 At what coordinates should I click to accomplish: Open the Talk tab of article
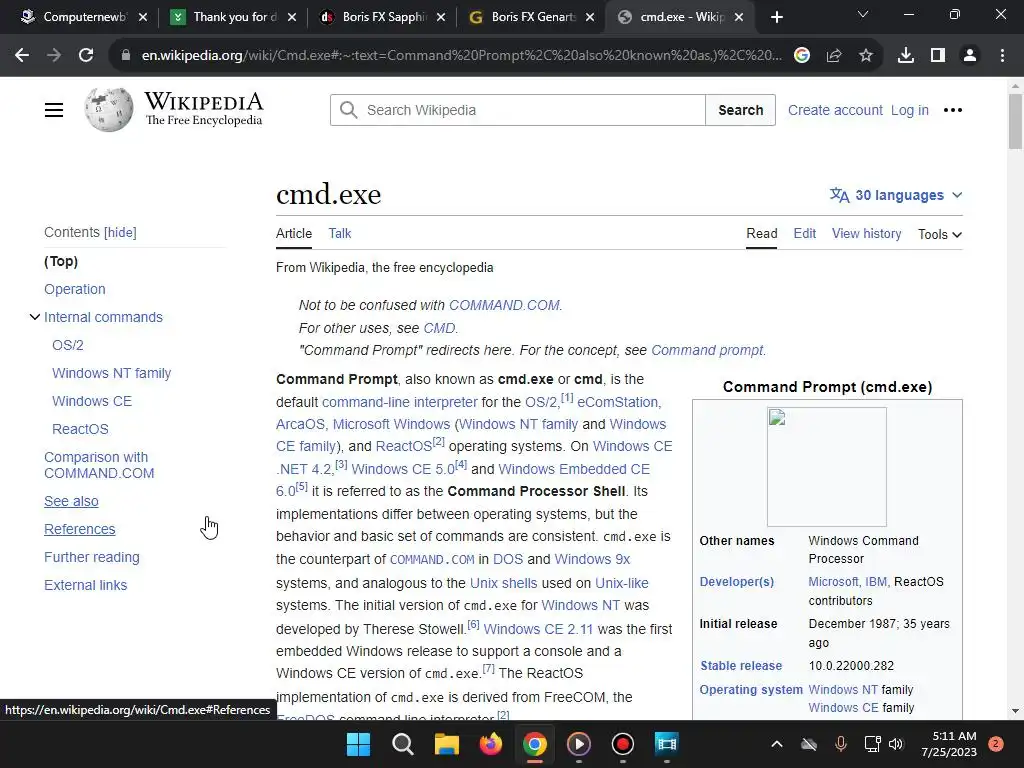[340, 233]
